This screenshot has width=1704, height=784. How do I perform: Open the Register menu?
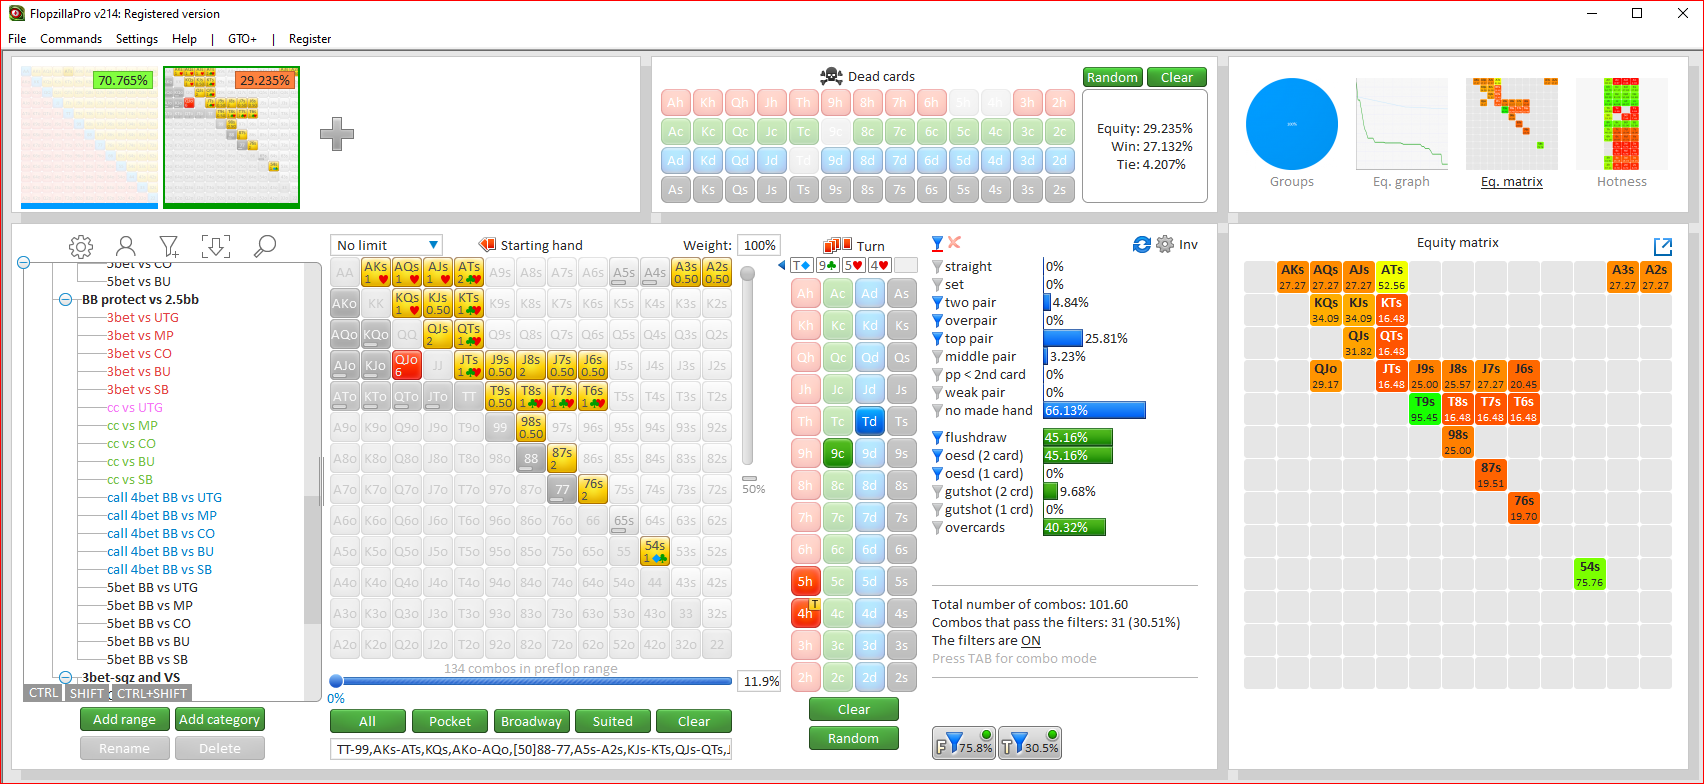click(x=310, y=39)
